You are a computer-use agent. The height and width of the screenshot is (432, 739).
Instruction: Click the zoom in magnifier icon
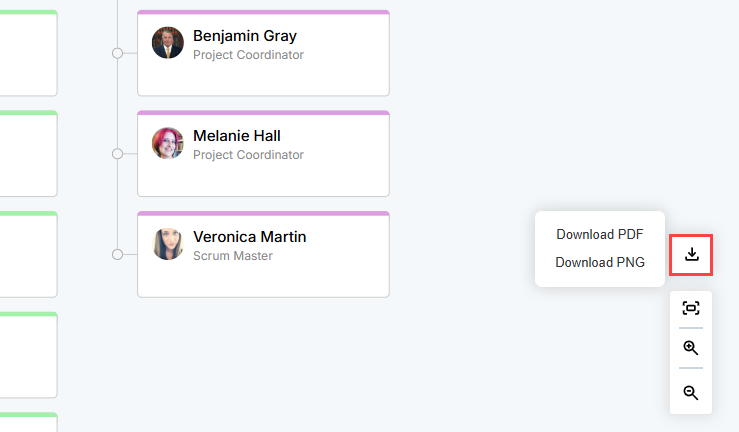(691, 348)
